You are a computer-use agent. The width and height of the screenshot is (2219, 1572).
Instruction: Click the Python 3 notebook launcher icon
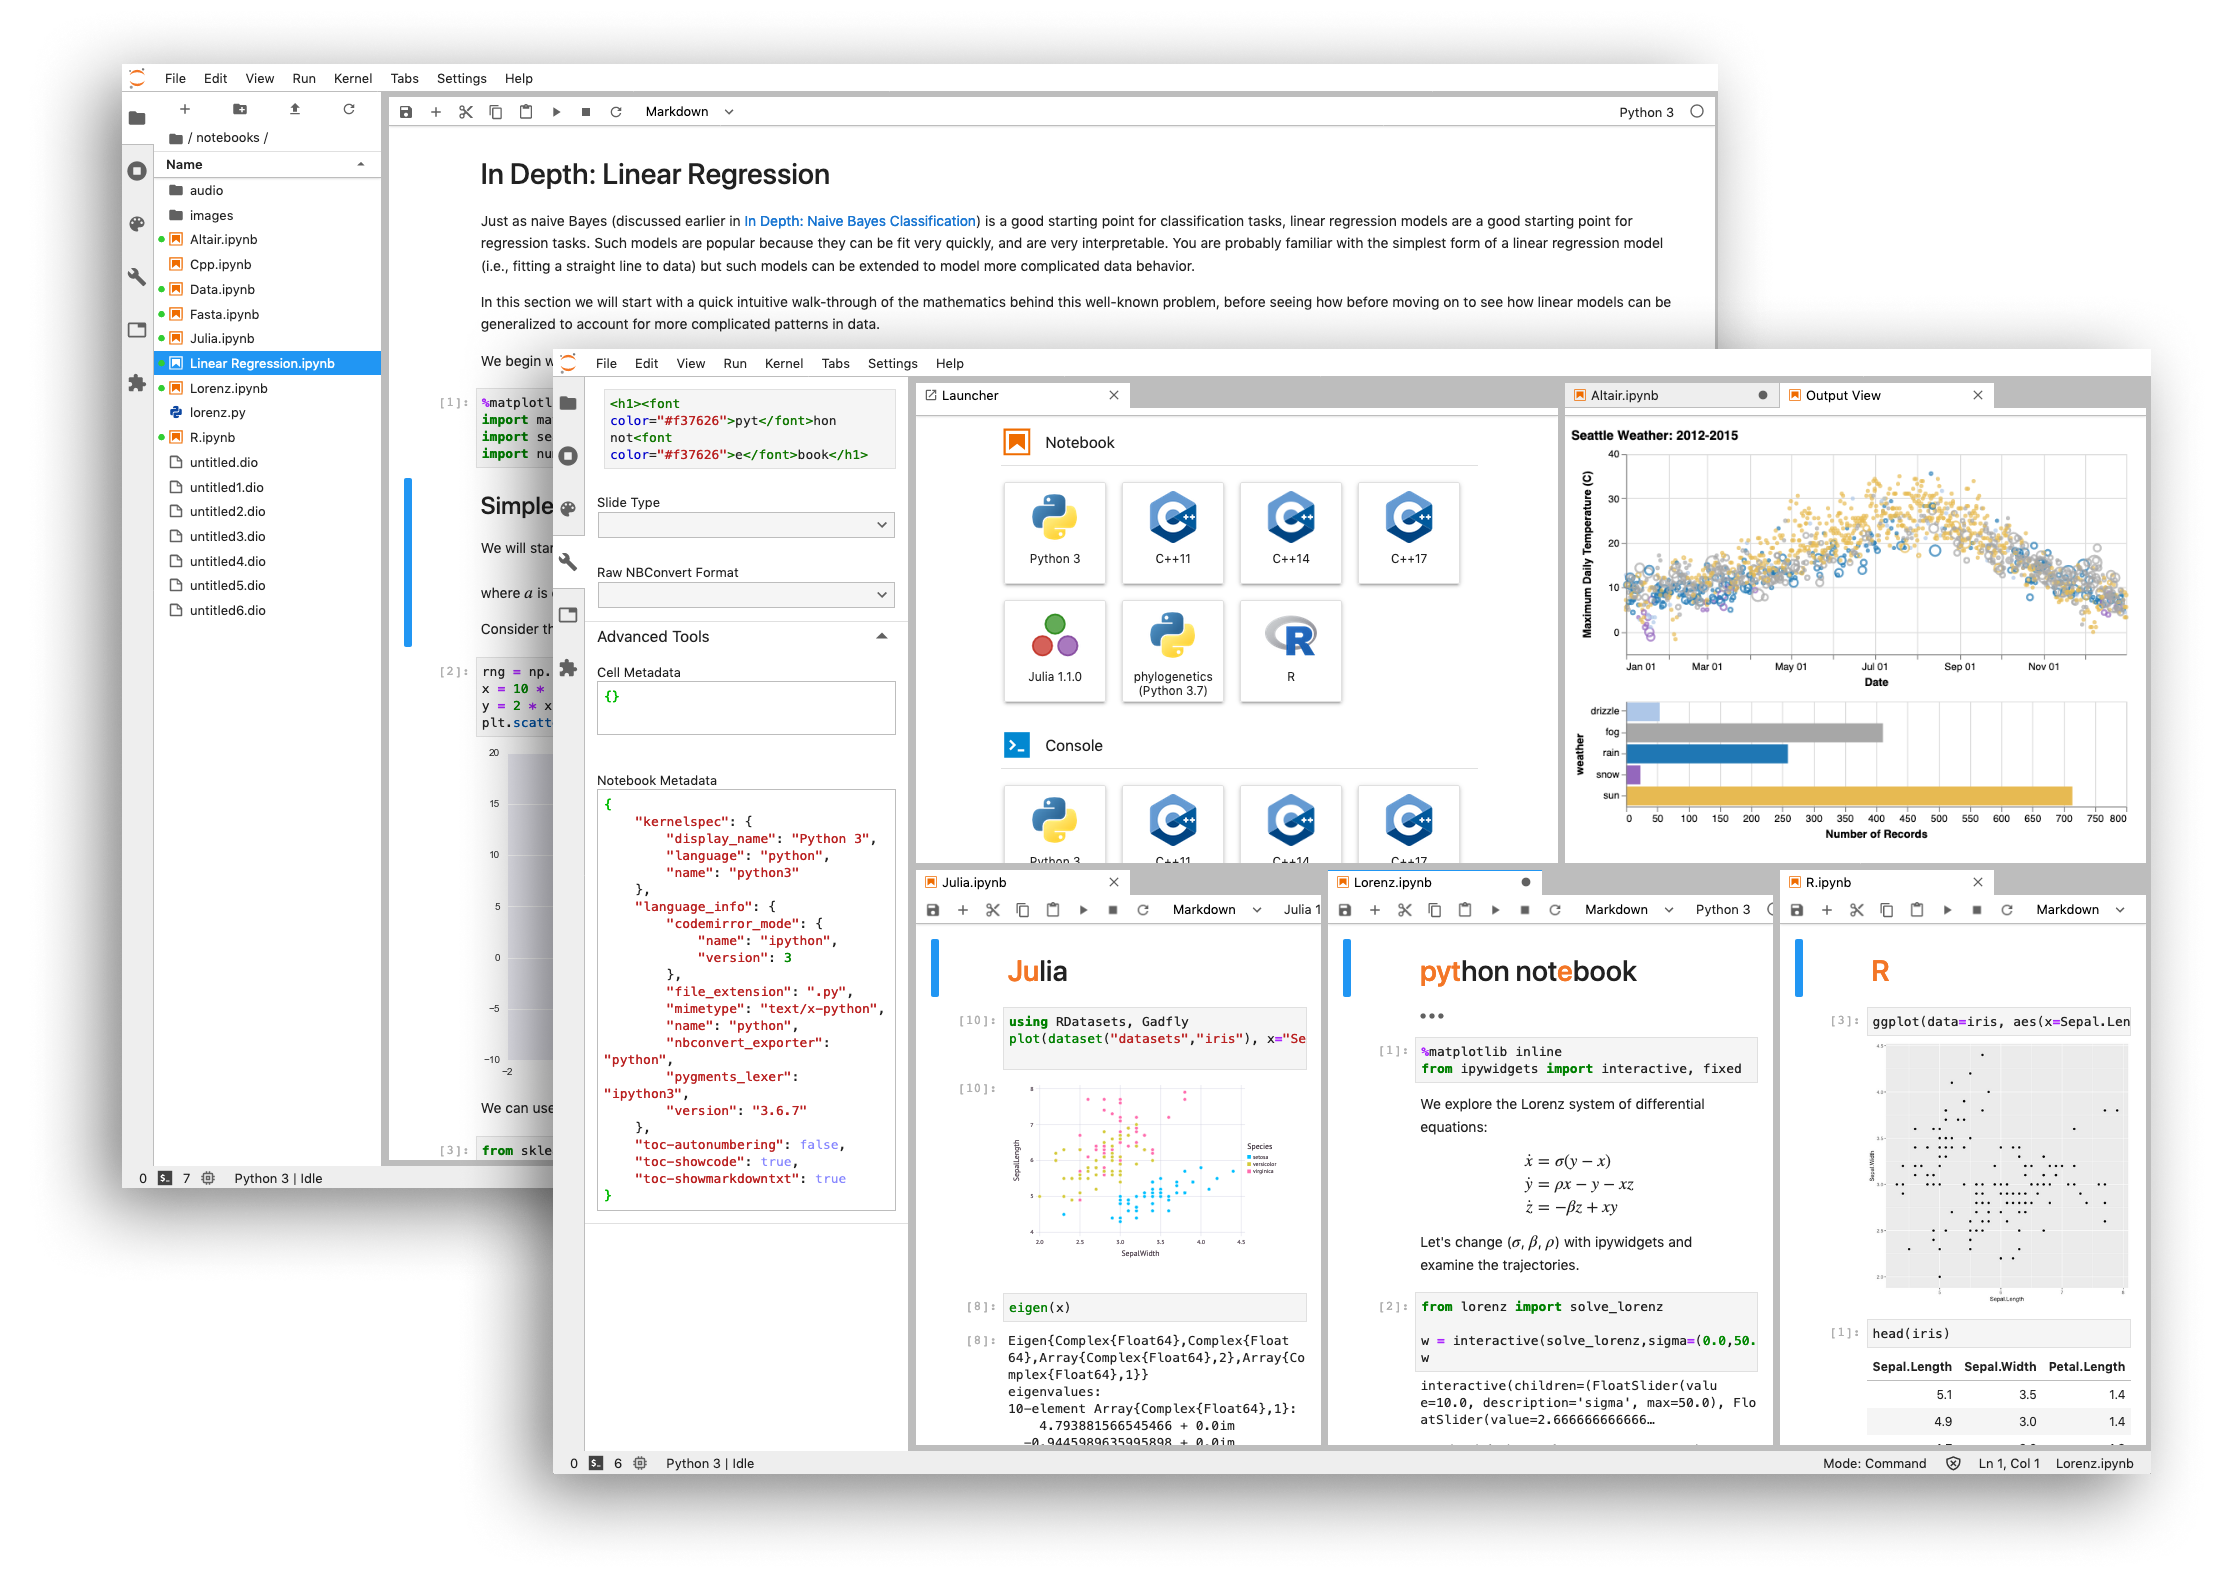[x=1053, y=534]
